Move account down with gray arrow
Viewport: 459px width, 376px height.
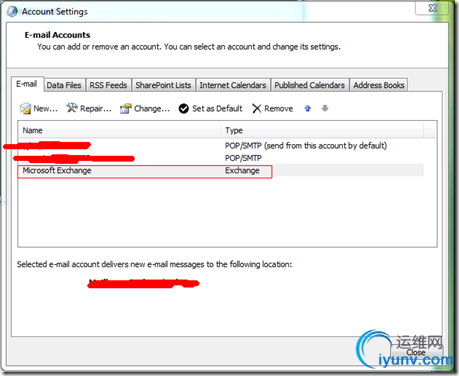click(325, 108)
